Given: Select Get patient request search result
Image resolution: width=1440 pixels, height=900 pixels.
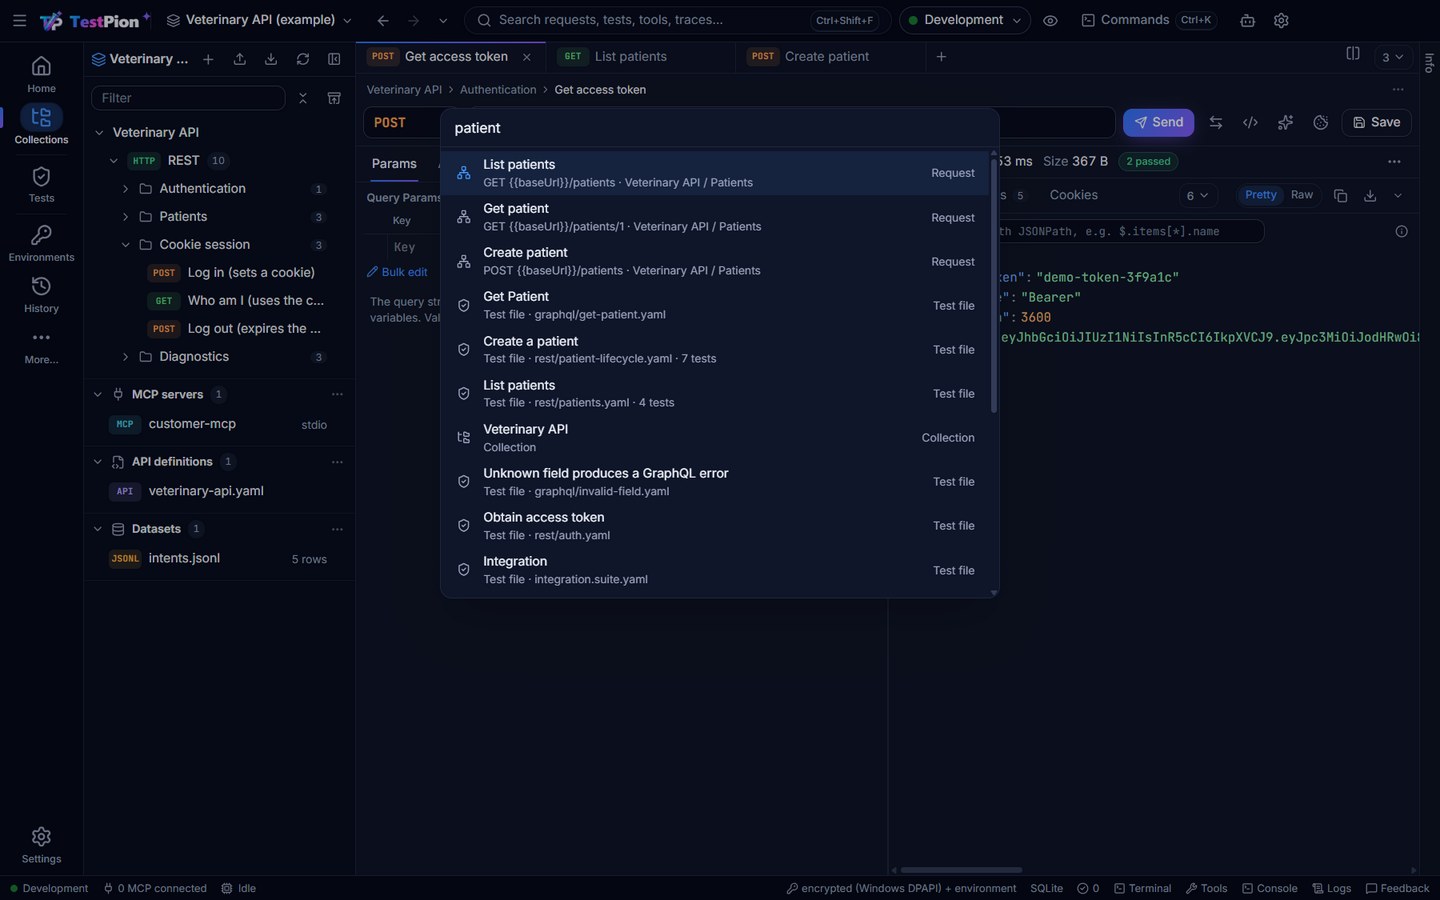Looking at the screenshot, I should [717, 217].
